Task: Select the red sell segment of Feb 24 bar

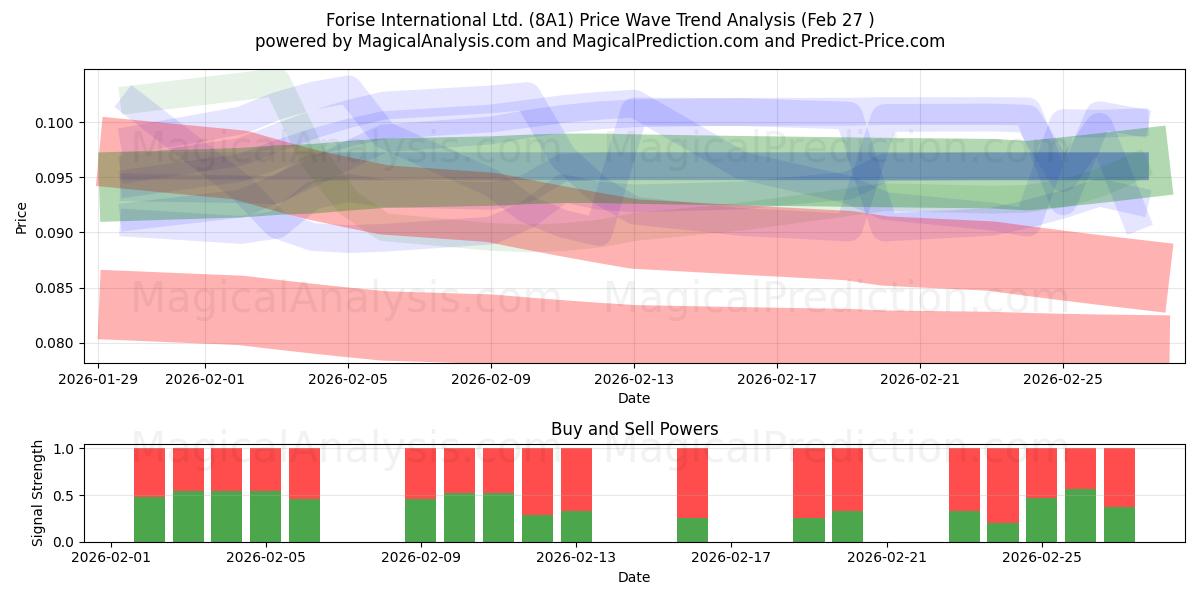Action: (1003, 486)
